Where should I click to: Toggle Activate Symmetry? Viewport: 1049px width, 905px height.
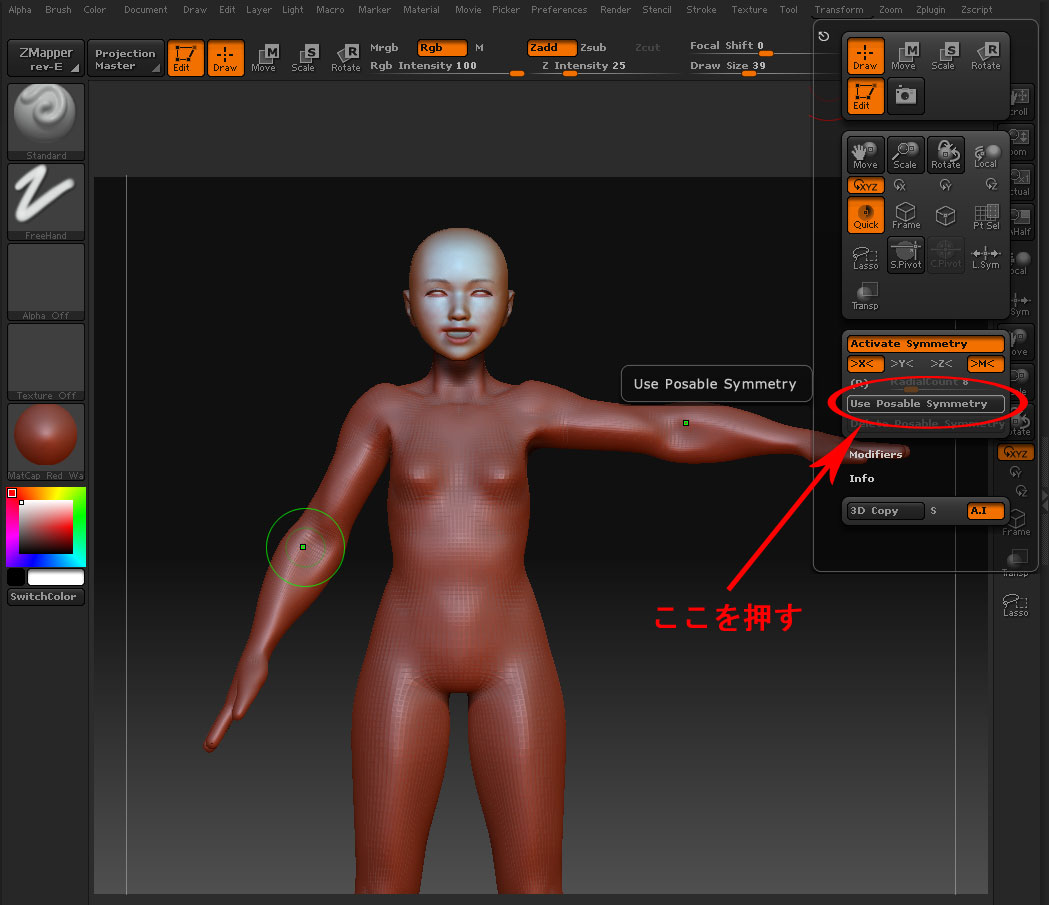click(926, 344)
